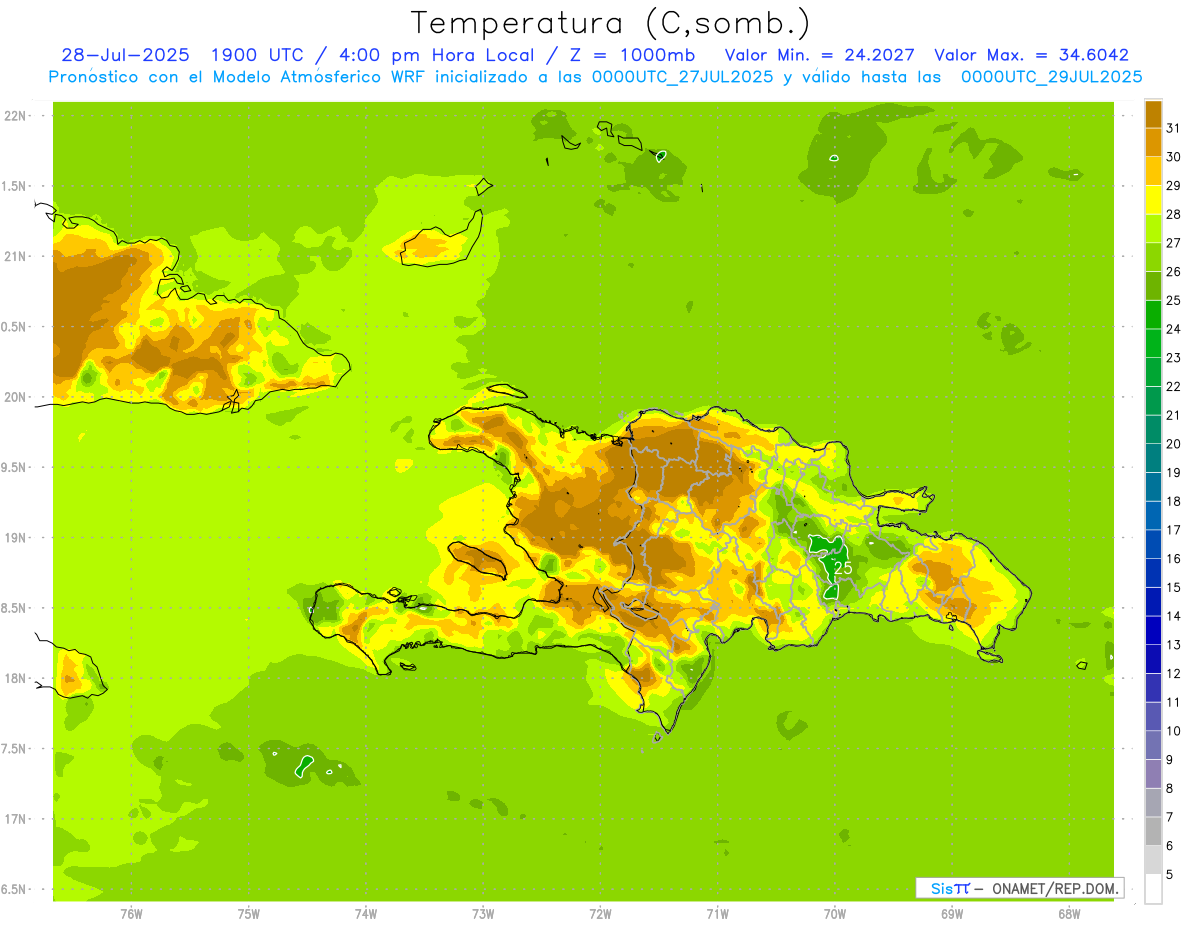Click the '74W' longitude label
The height and width of the screenshot is (927, 1200).
[x=366, y=914]
